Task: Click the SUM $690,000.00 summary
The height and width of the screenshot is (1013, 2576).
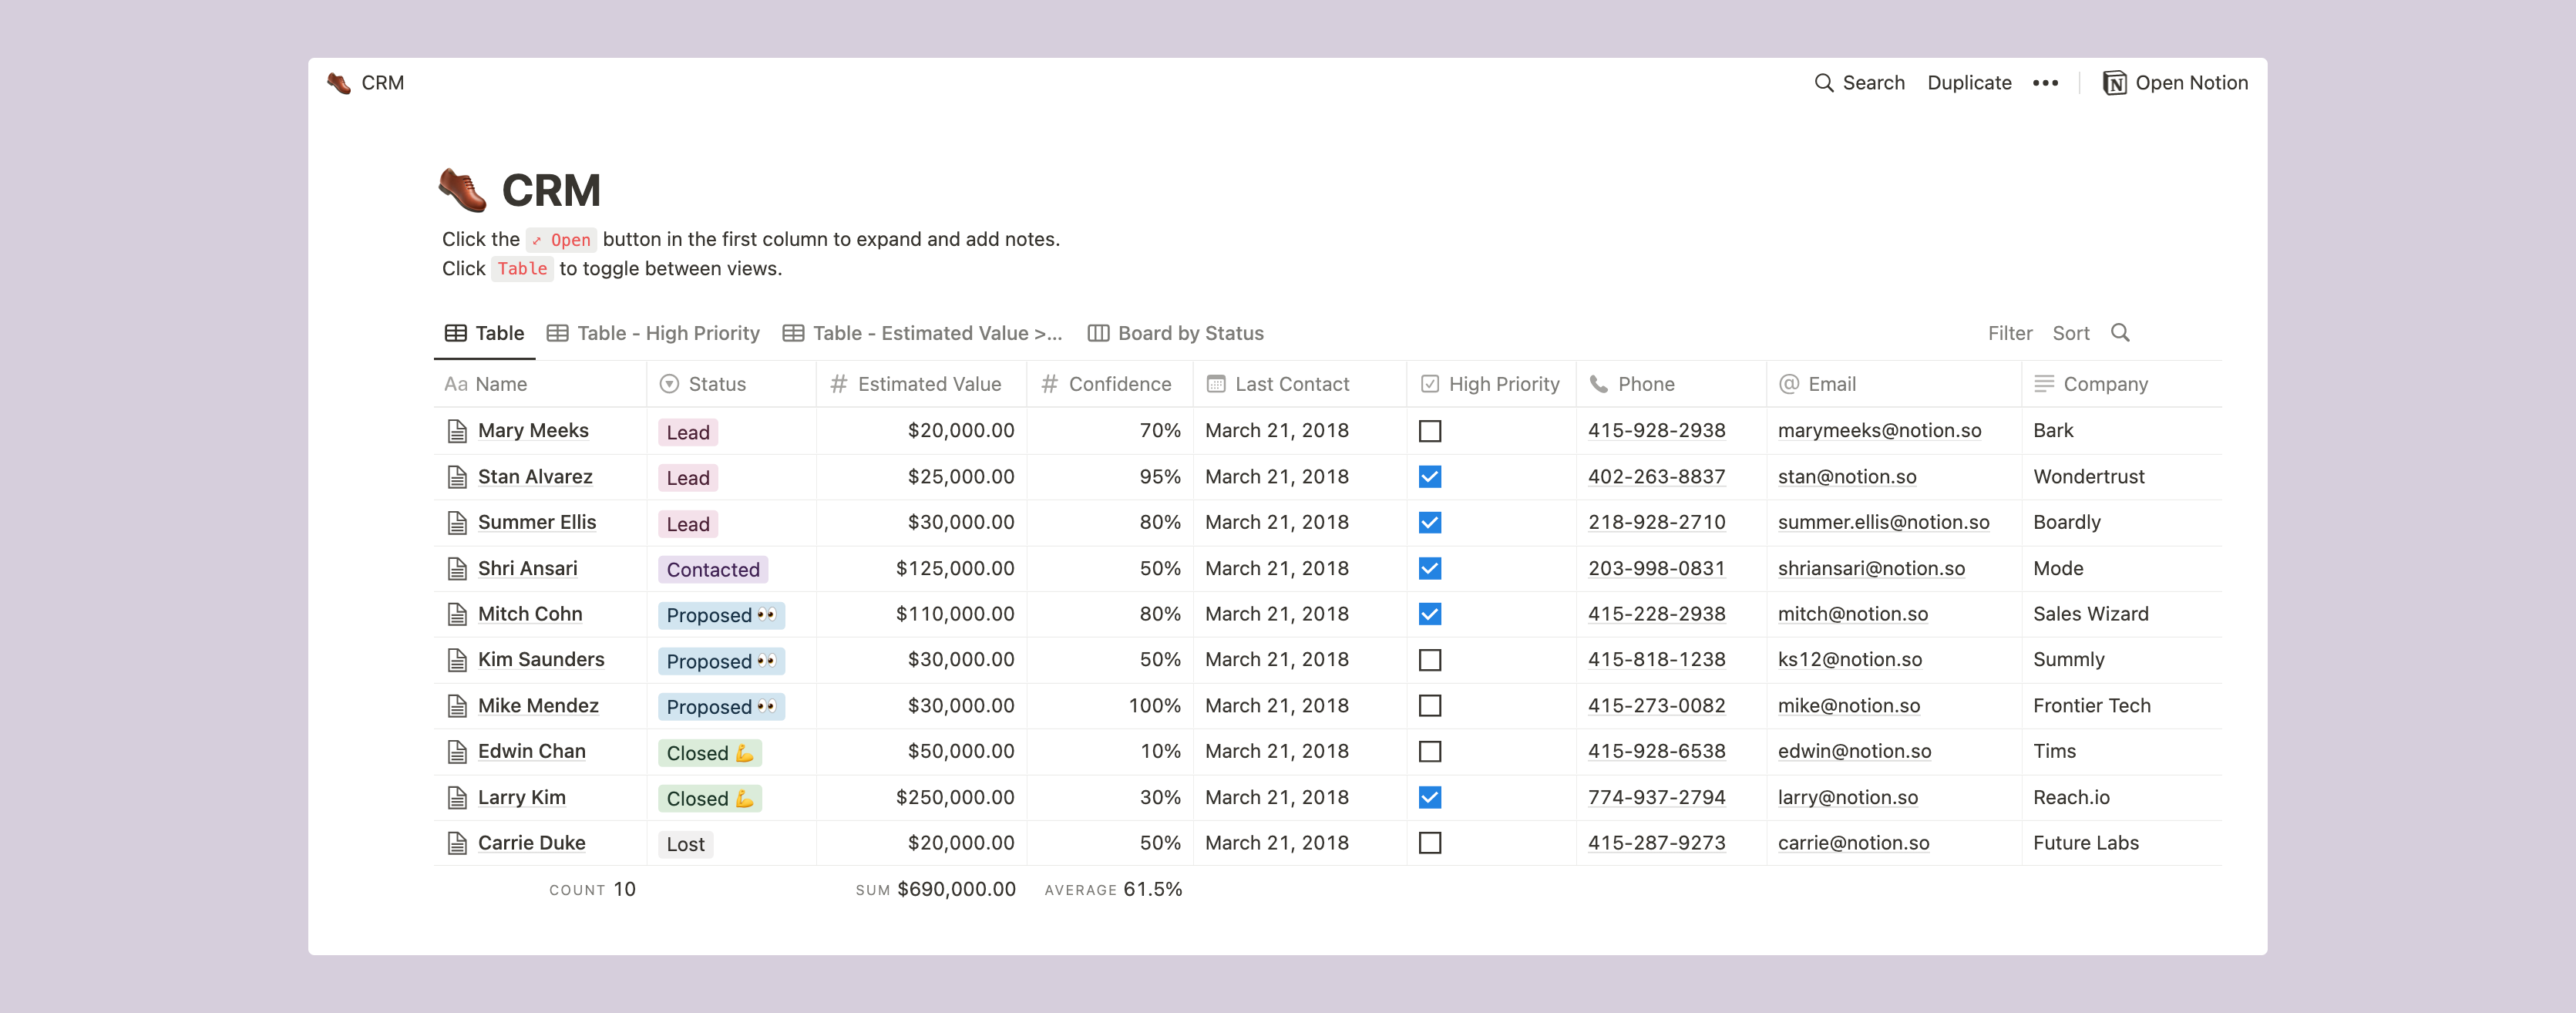Action: (935, 889)
